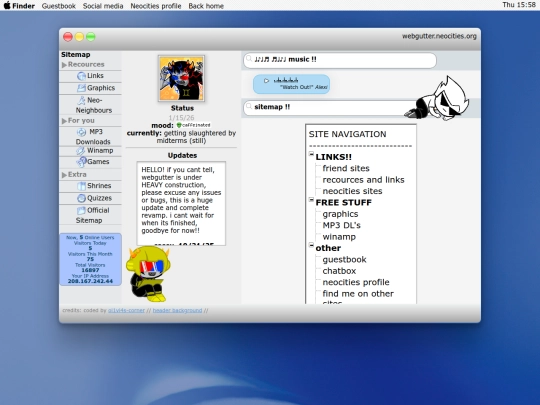Open Guestbook in the menu bar
Viewport: 540px width, 405px height.
click(x=59, y=6)
